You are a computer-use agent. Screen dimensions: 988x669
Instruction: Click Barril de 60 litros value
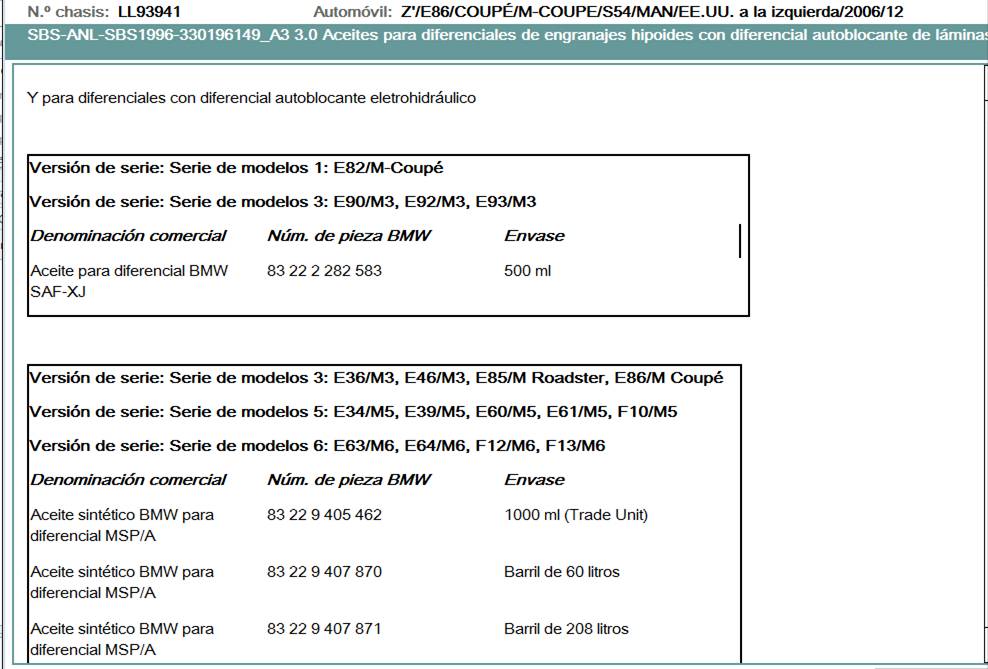click(x=562, y=571)
